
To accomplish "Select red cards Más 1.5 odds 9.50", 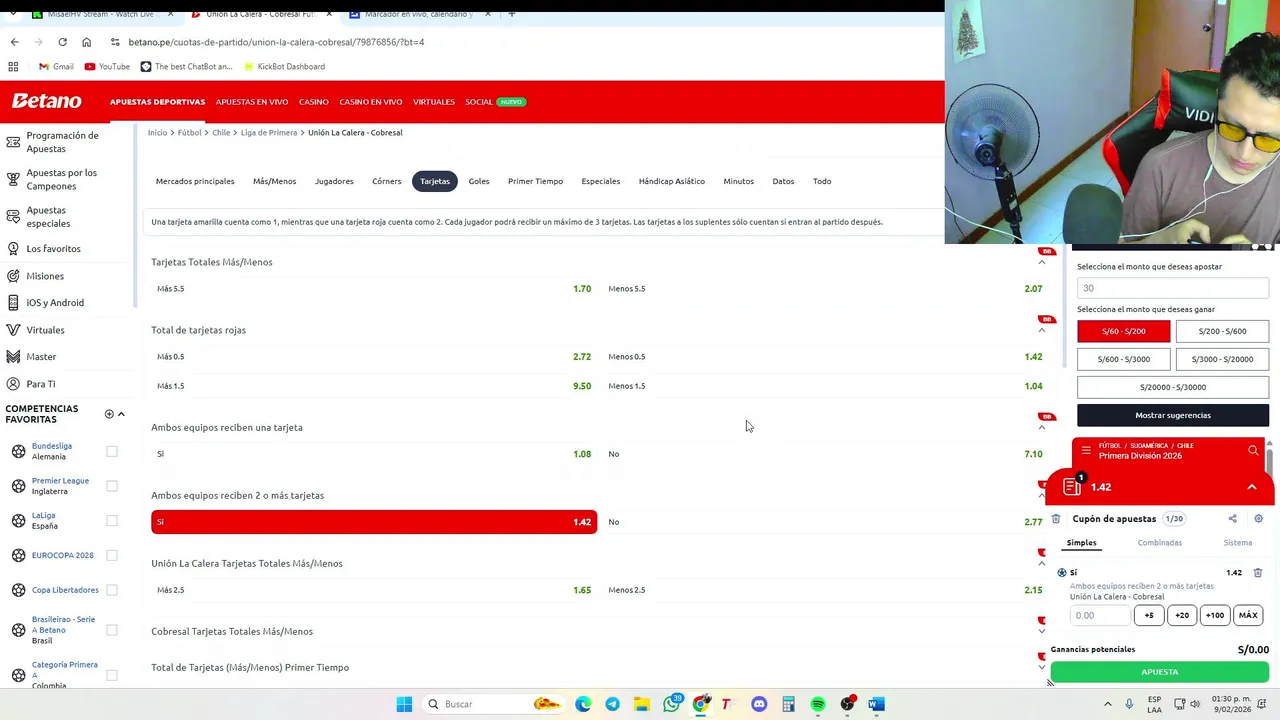I will 374,385.
